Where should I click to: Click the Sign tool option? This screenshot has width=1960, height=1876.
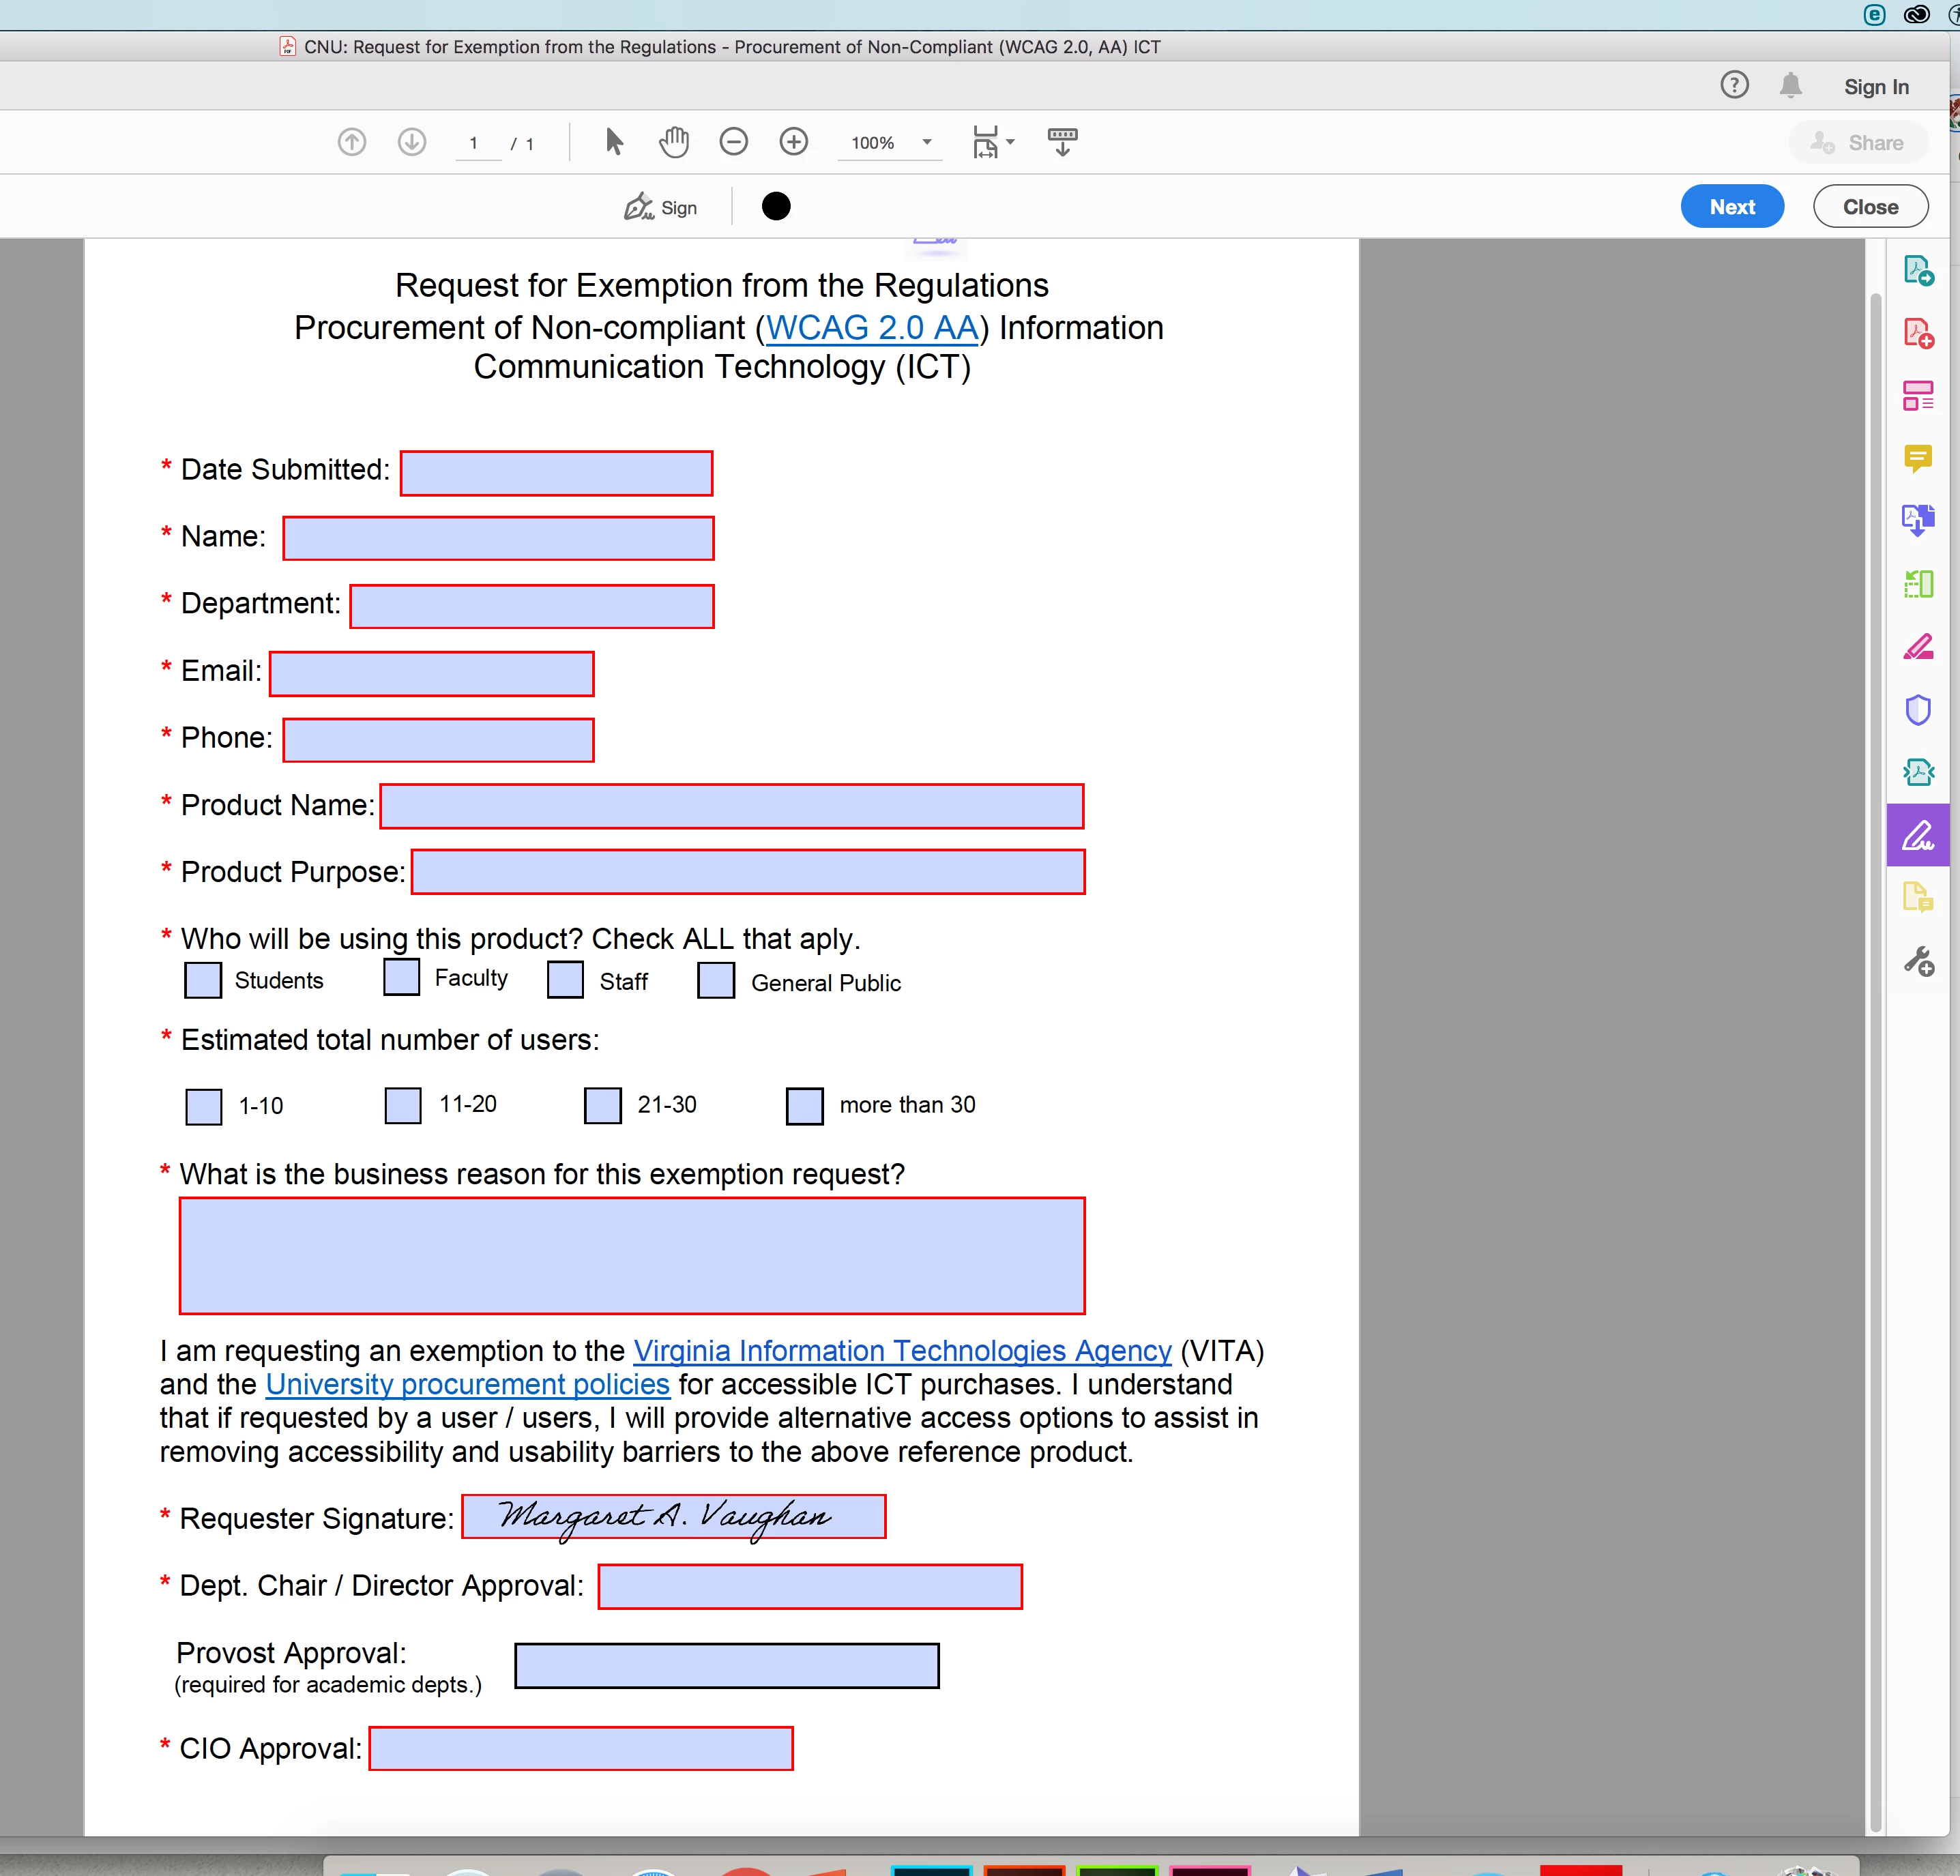[661, 207]
